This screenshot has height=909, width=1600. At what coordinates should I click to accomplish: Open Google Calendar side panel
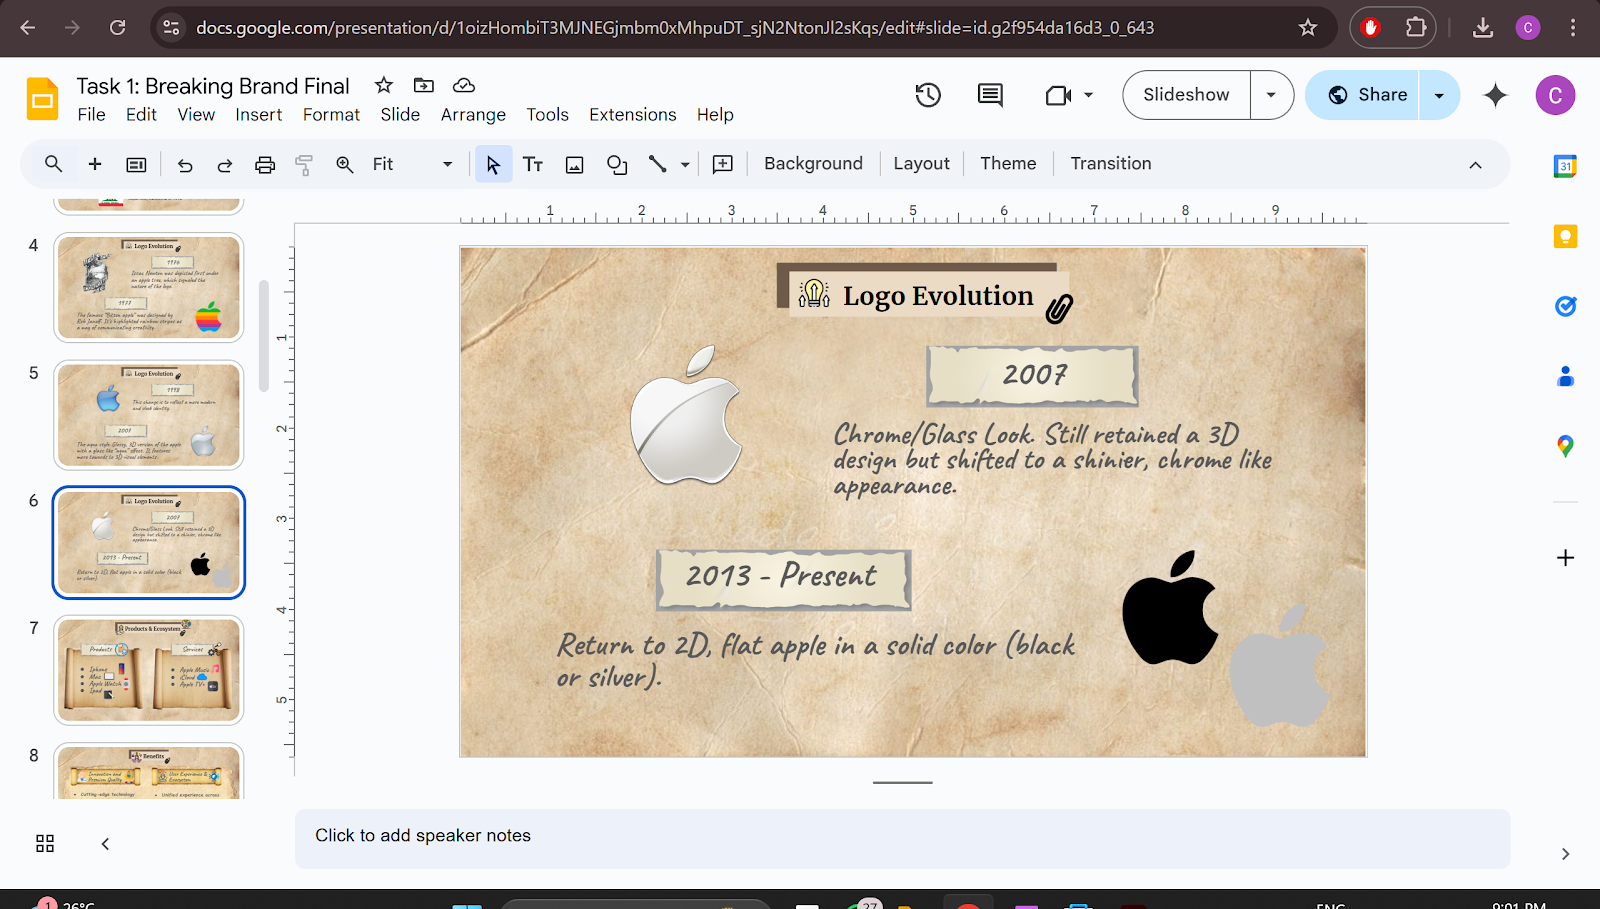[x=1565, y=166]
